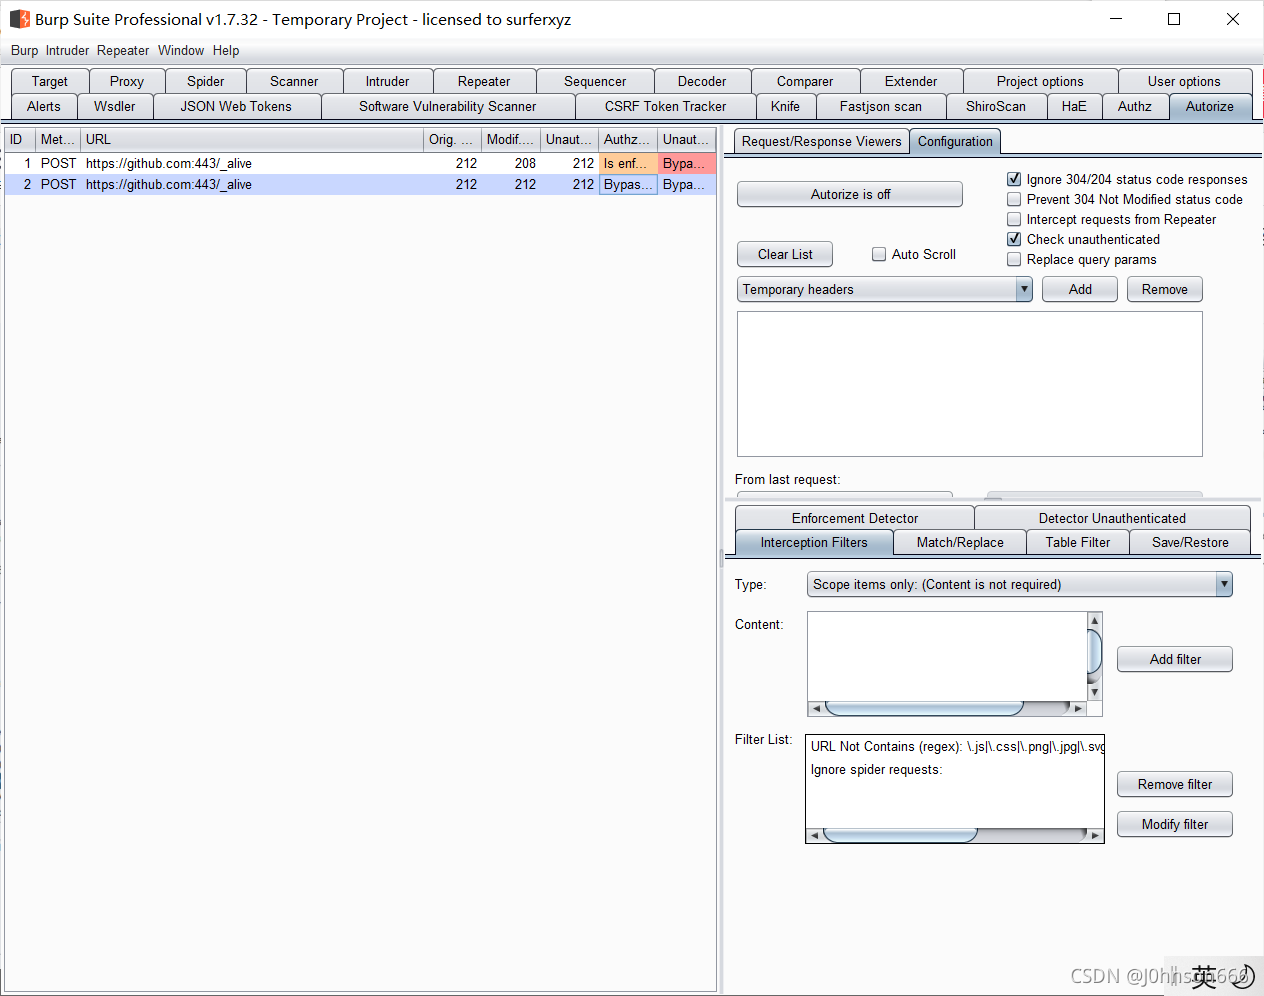Switch to the Sequencer tab
The height and width of the screenshot is (996, 1264).
coord(595,81)
